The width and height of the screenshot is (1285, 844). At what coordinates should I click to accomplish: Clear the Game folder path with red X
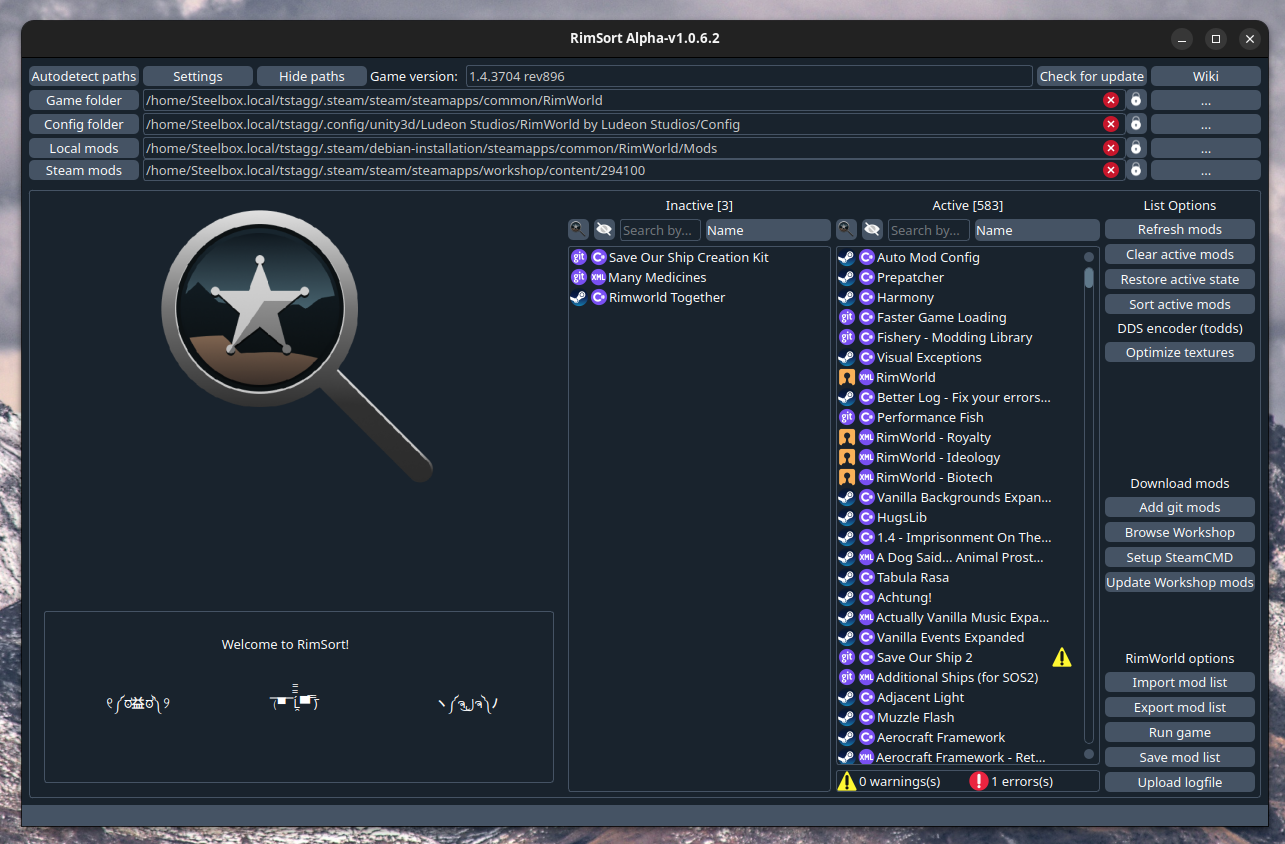point(1111,100)
